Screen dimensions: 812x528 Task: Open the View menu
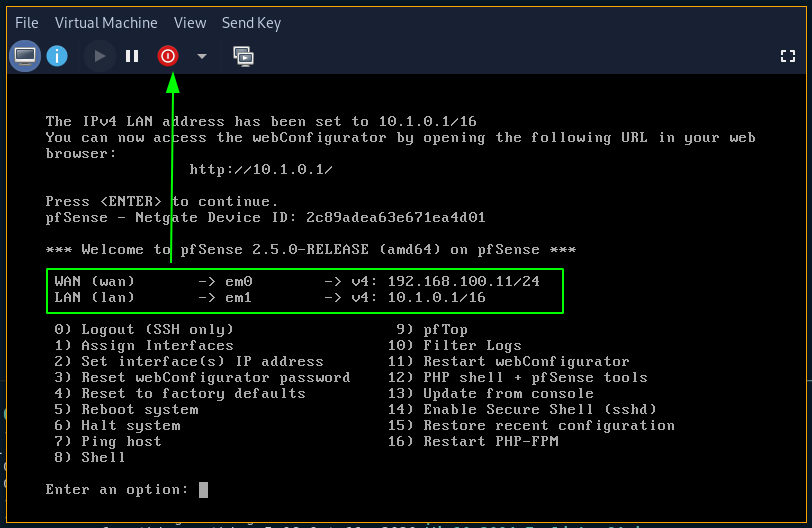[x=190, y=23]
